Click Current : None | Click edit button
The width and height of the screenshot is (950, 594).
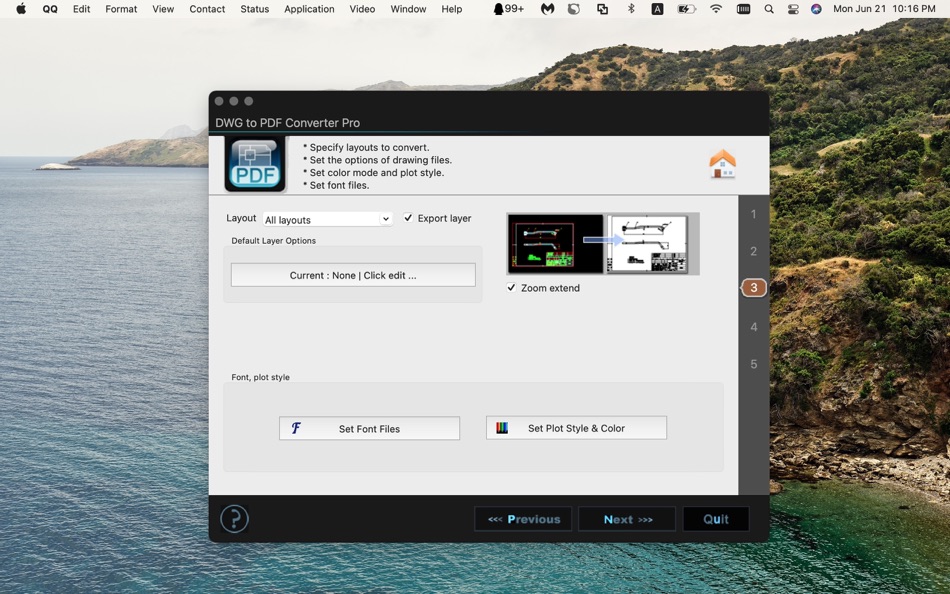[353, 275]
